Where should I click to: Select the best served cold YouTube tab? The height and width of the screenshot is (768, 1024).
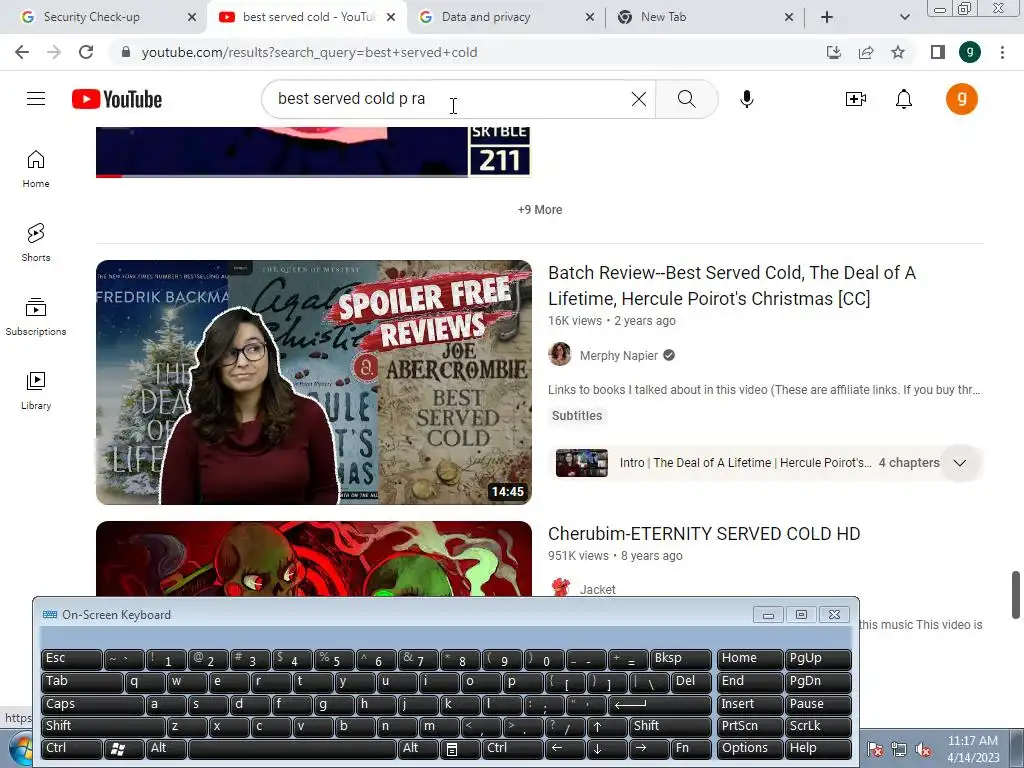[x=306, y=17]
